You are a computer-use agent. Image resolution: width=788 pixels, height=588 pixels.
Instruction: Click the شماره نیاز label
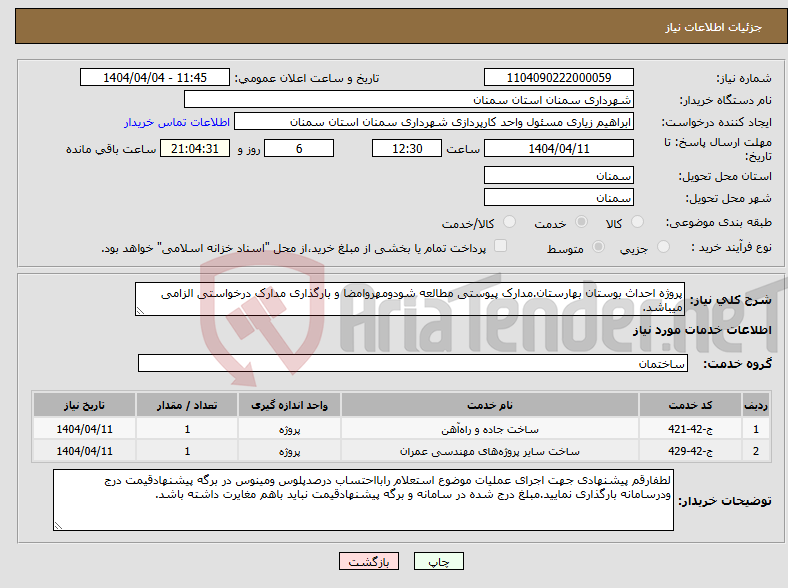coord(743,78)
